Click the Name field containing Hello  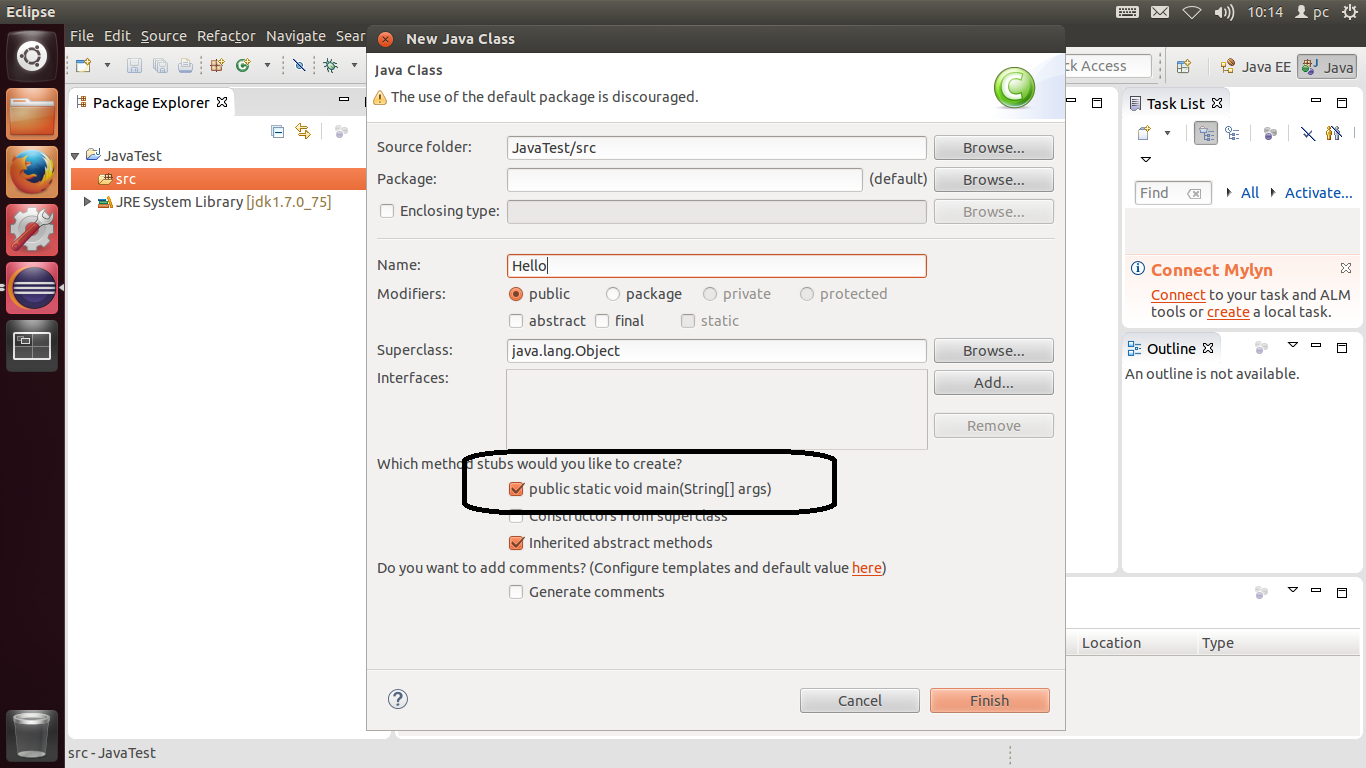[x=716, y=265]
